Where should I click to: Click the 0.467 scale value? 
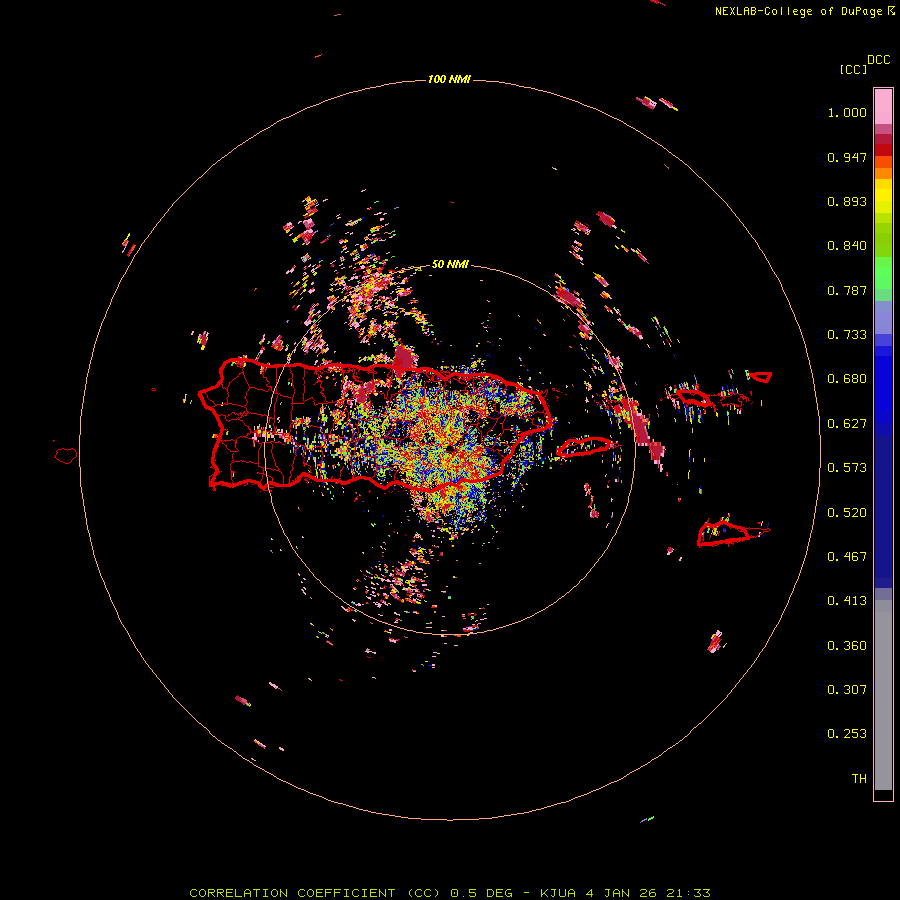coord(847,557)
